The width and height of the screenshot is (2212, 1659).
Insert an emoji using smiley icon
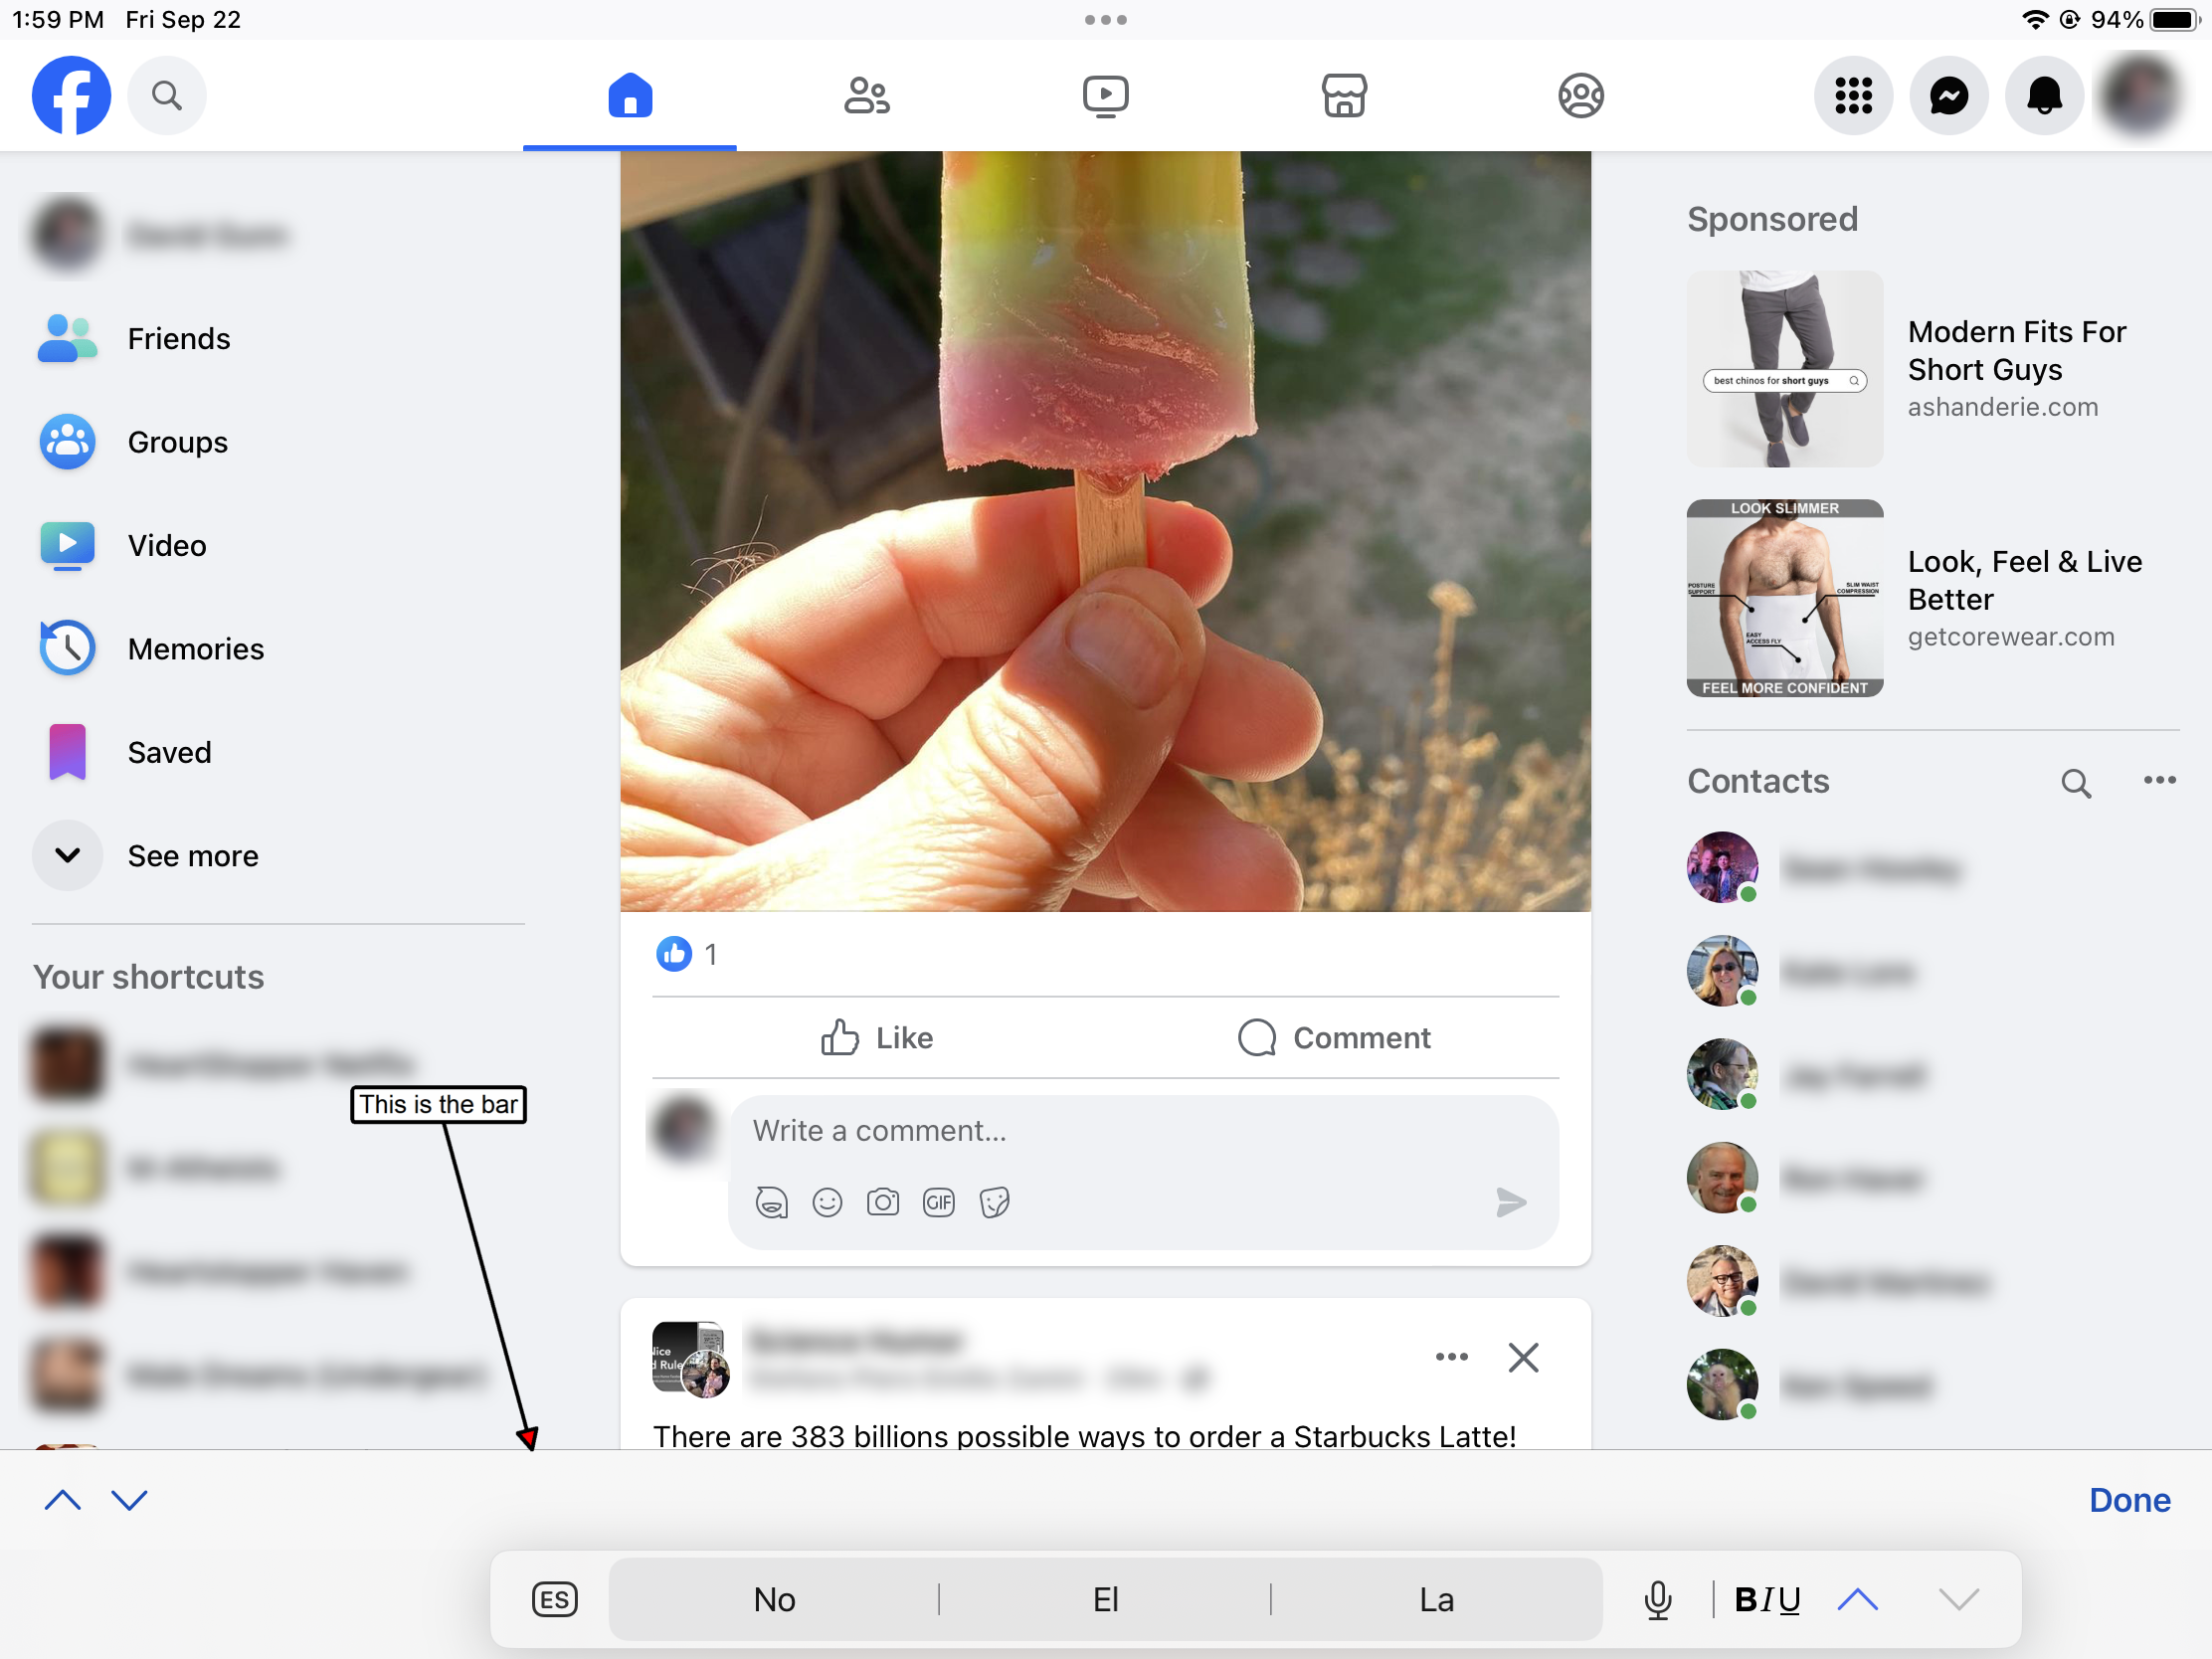pos(827,1202)
